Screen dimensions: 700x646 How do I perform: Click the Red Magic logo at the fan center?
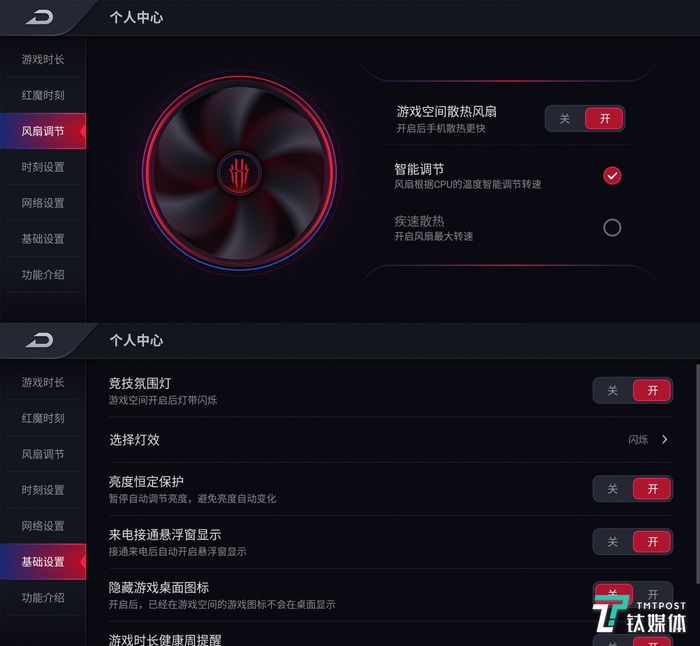pos(239,173)
